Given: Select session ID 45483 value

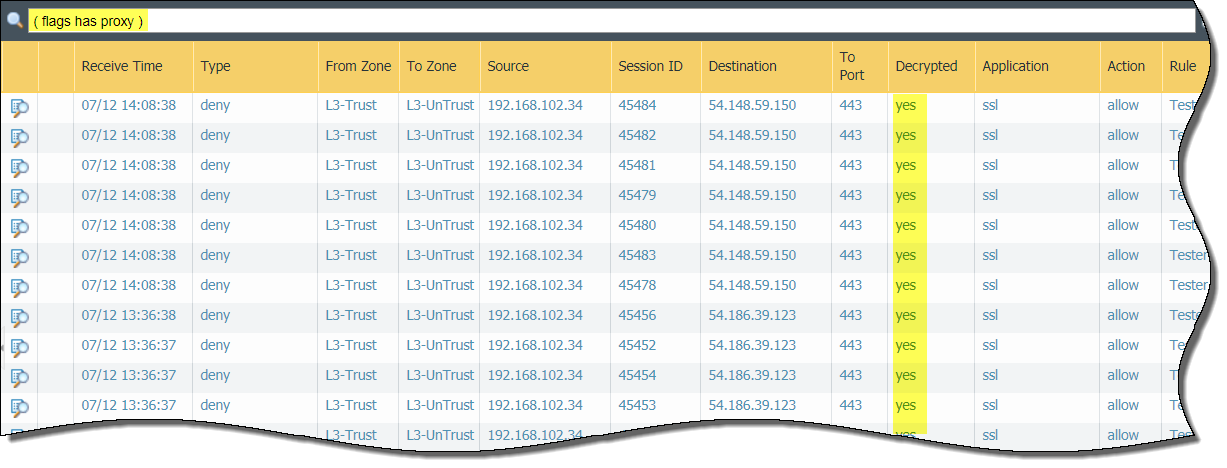Looking at the screenshot, I should [637, 255].
